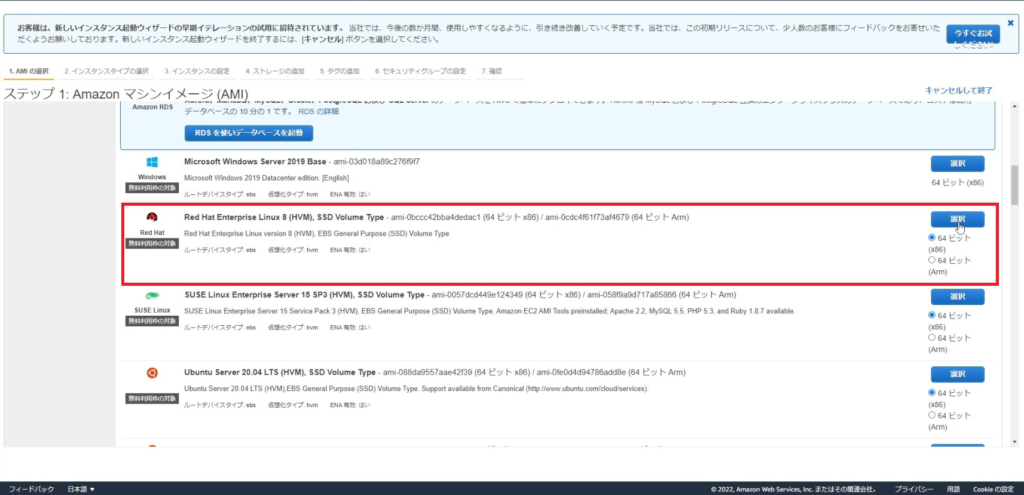
Task: Click the 今すぐお試し button in banner
Action: 972,34
